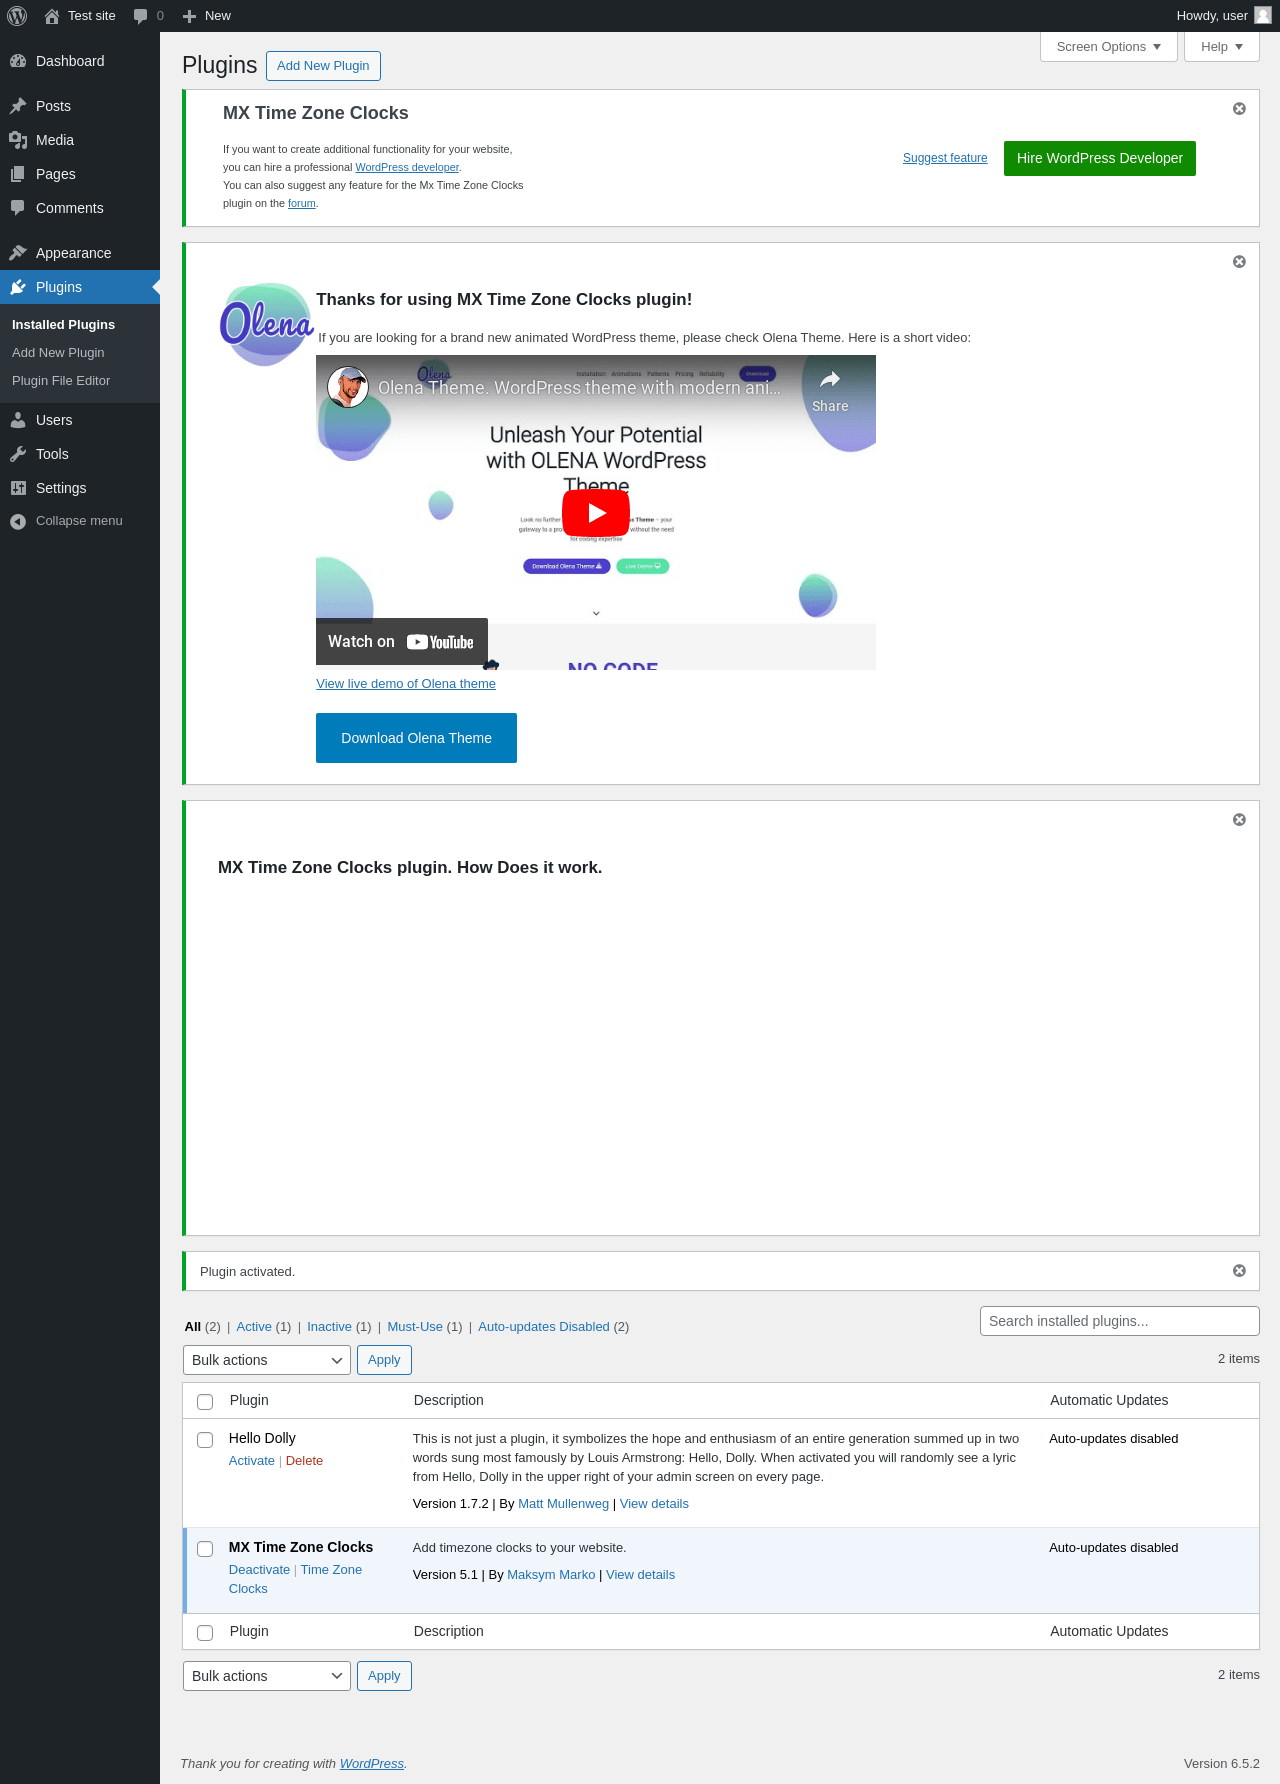
Task: Click the Collapse menu arrow icon
Action: [18, 521]
